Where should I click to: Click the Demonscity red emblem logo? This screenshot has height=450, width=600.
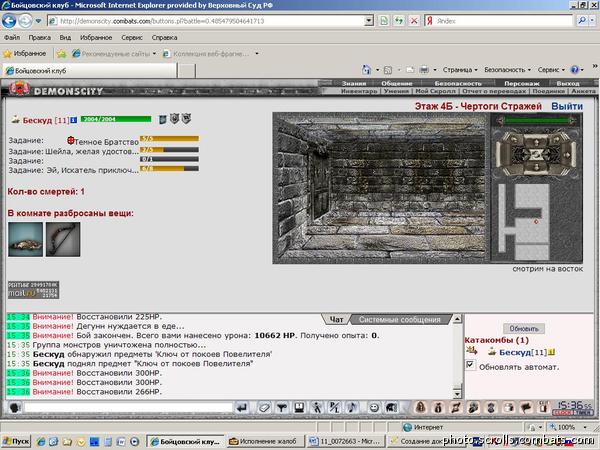coord(19,89)
